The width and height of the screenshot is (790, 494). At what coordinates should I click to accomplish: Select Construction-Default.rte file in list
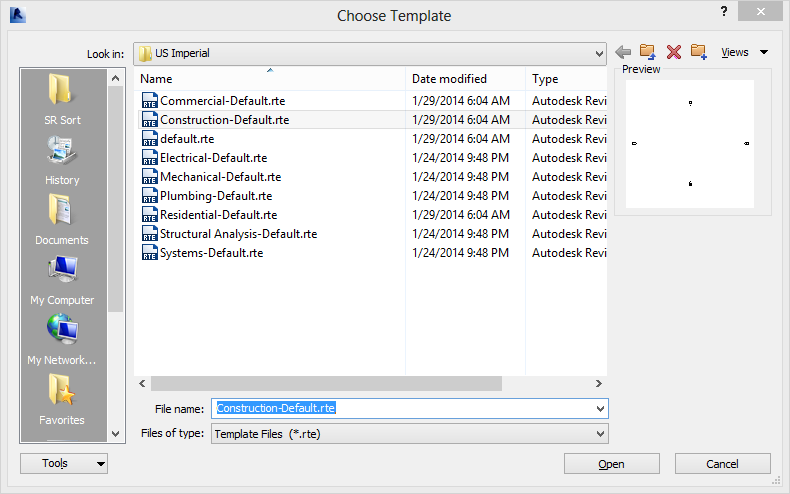tap(225, 120)
